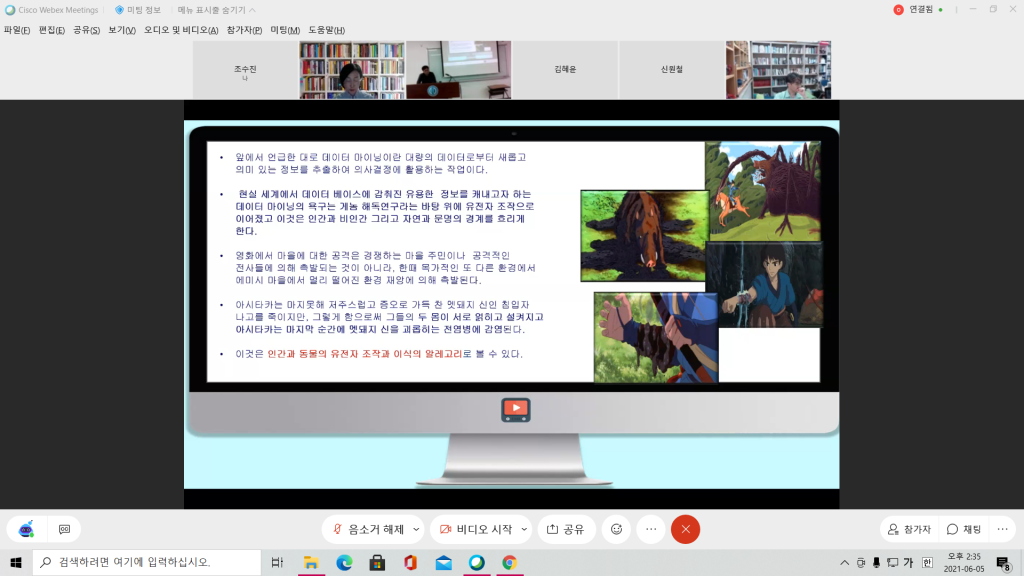This screenshot has height=576, width=1024.
Task: Open the 편집(E) menu
Action: (x=52, y=30)
